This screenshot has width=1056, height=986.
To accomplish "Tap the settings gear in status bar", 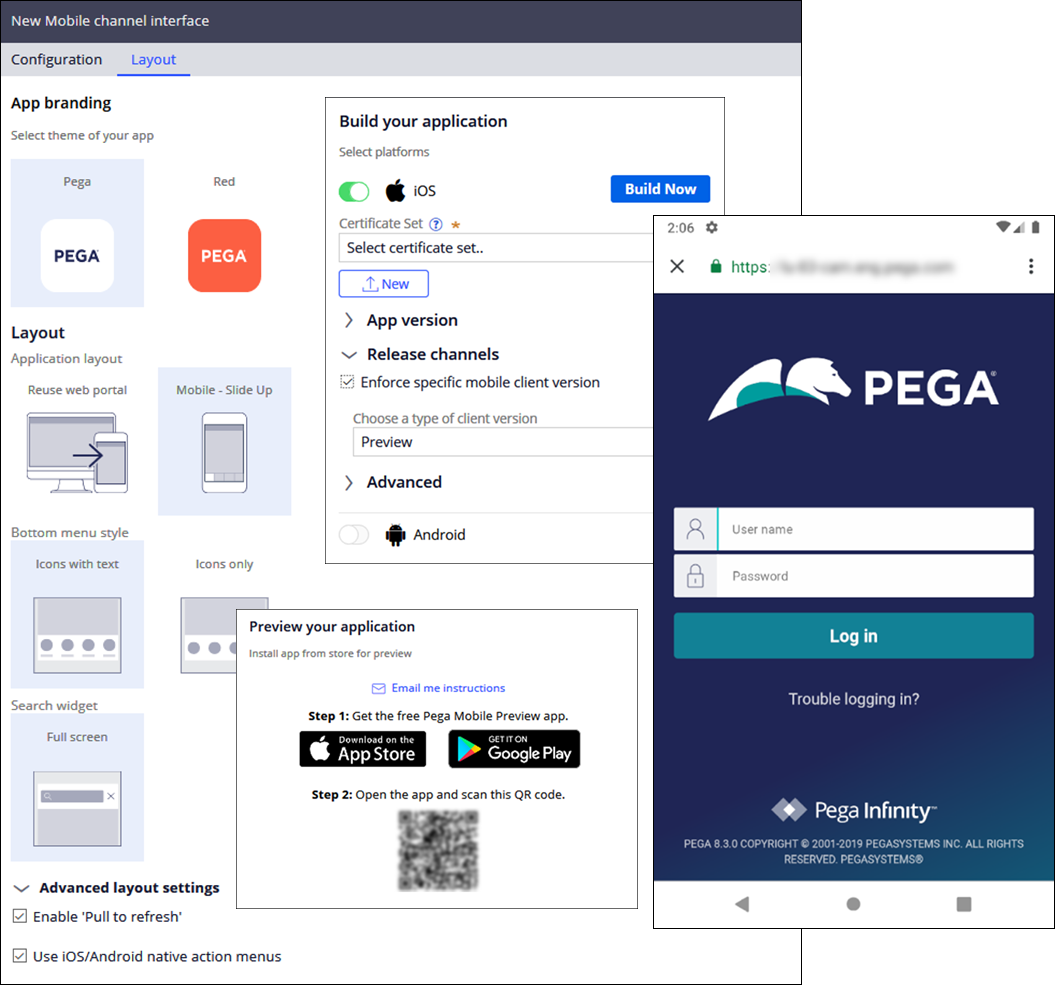I will click(x=712, y=227).
